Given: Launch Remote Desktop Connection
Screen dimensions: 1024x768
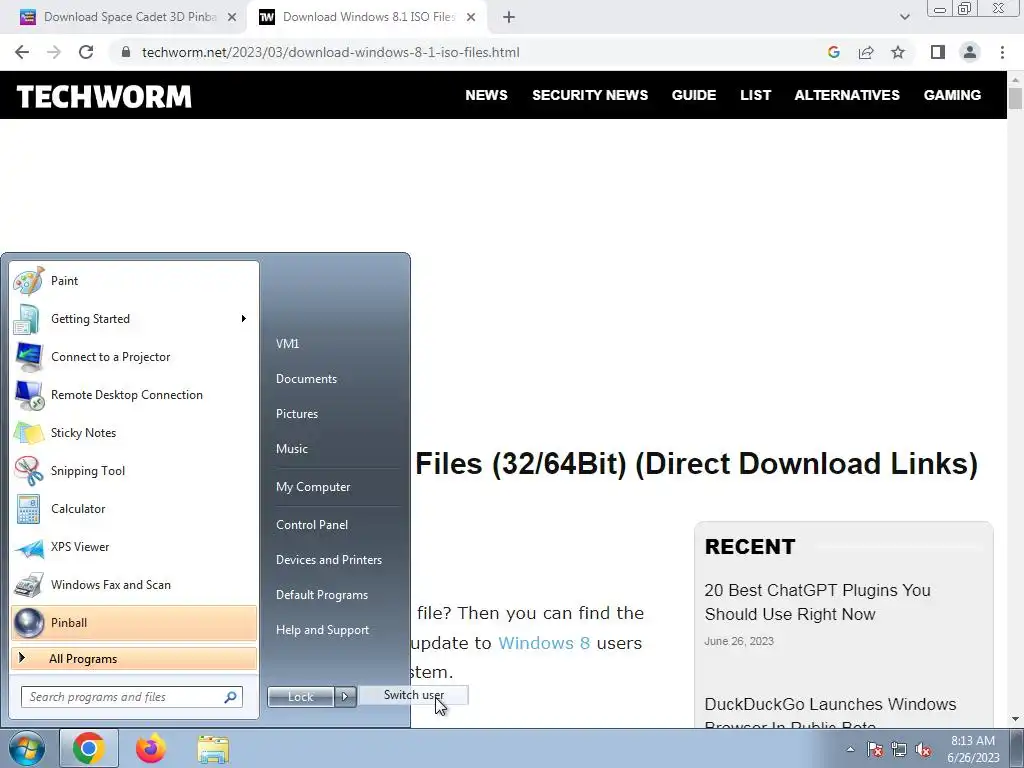Looking at the screenshot, I should [134, 394].
